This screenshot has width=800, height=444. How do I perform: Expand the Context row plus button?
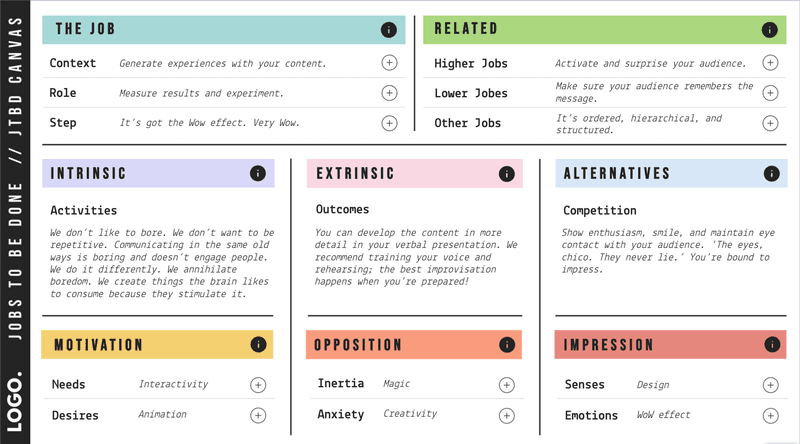pyautogui.click(x=389, y=63)
